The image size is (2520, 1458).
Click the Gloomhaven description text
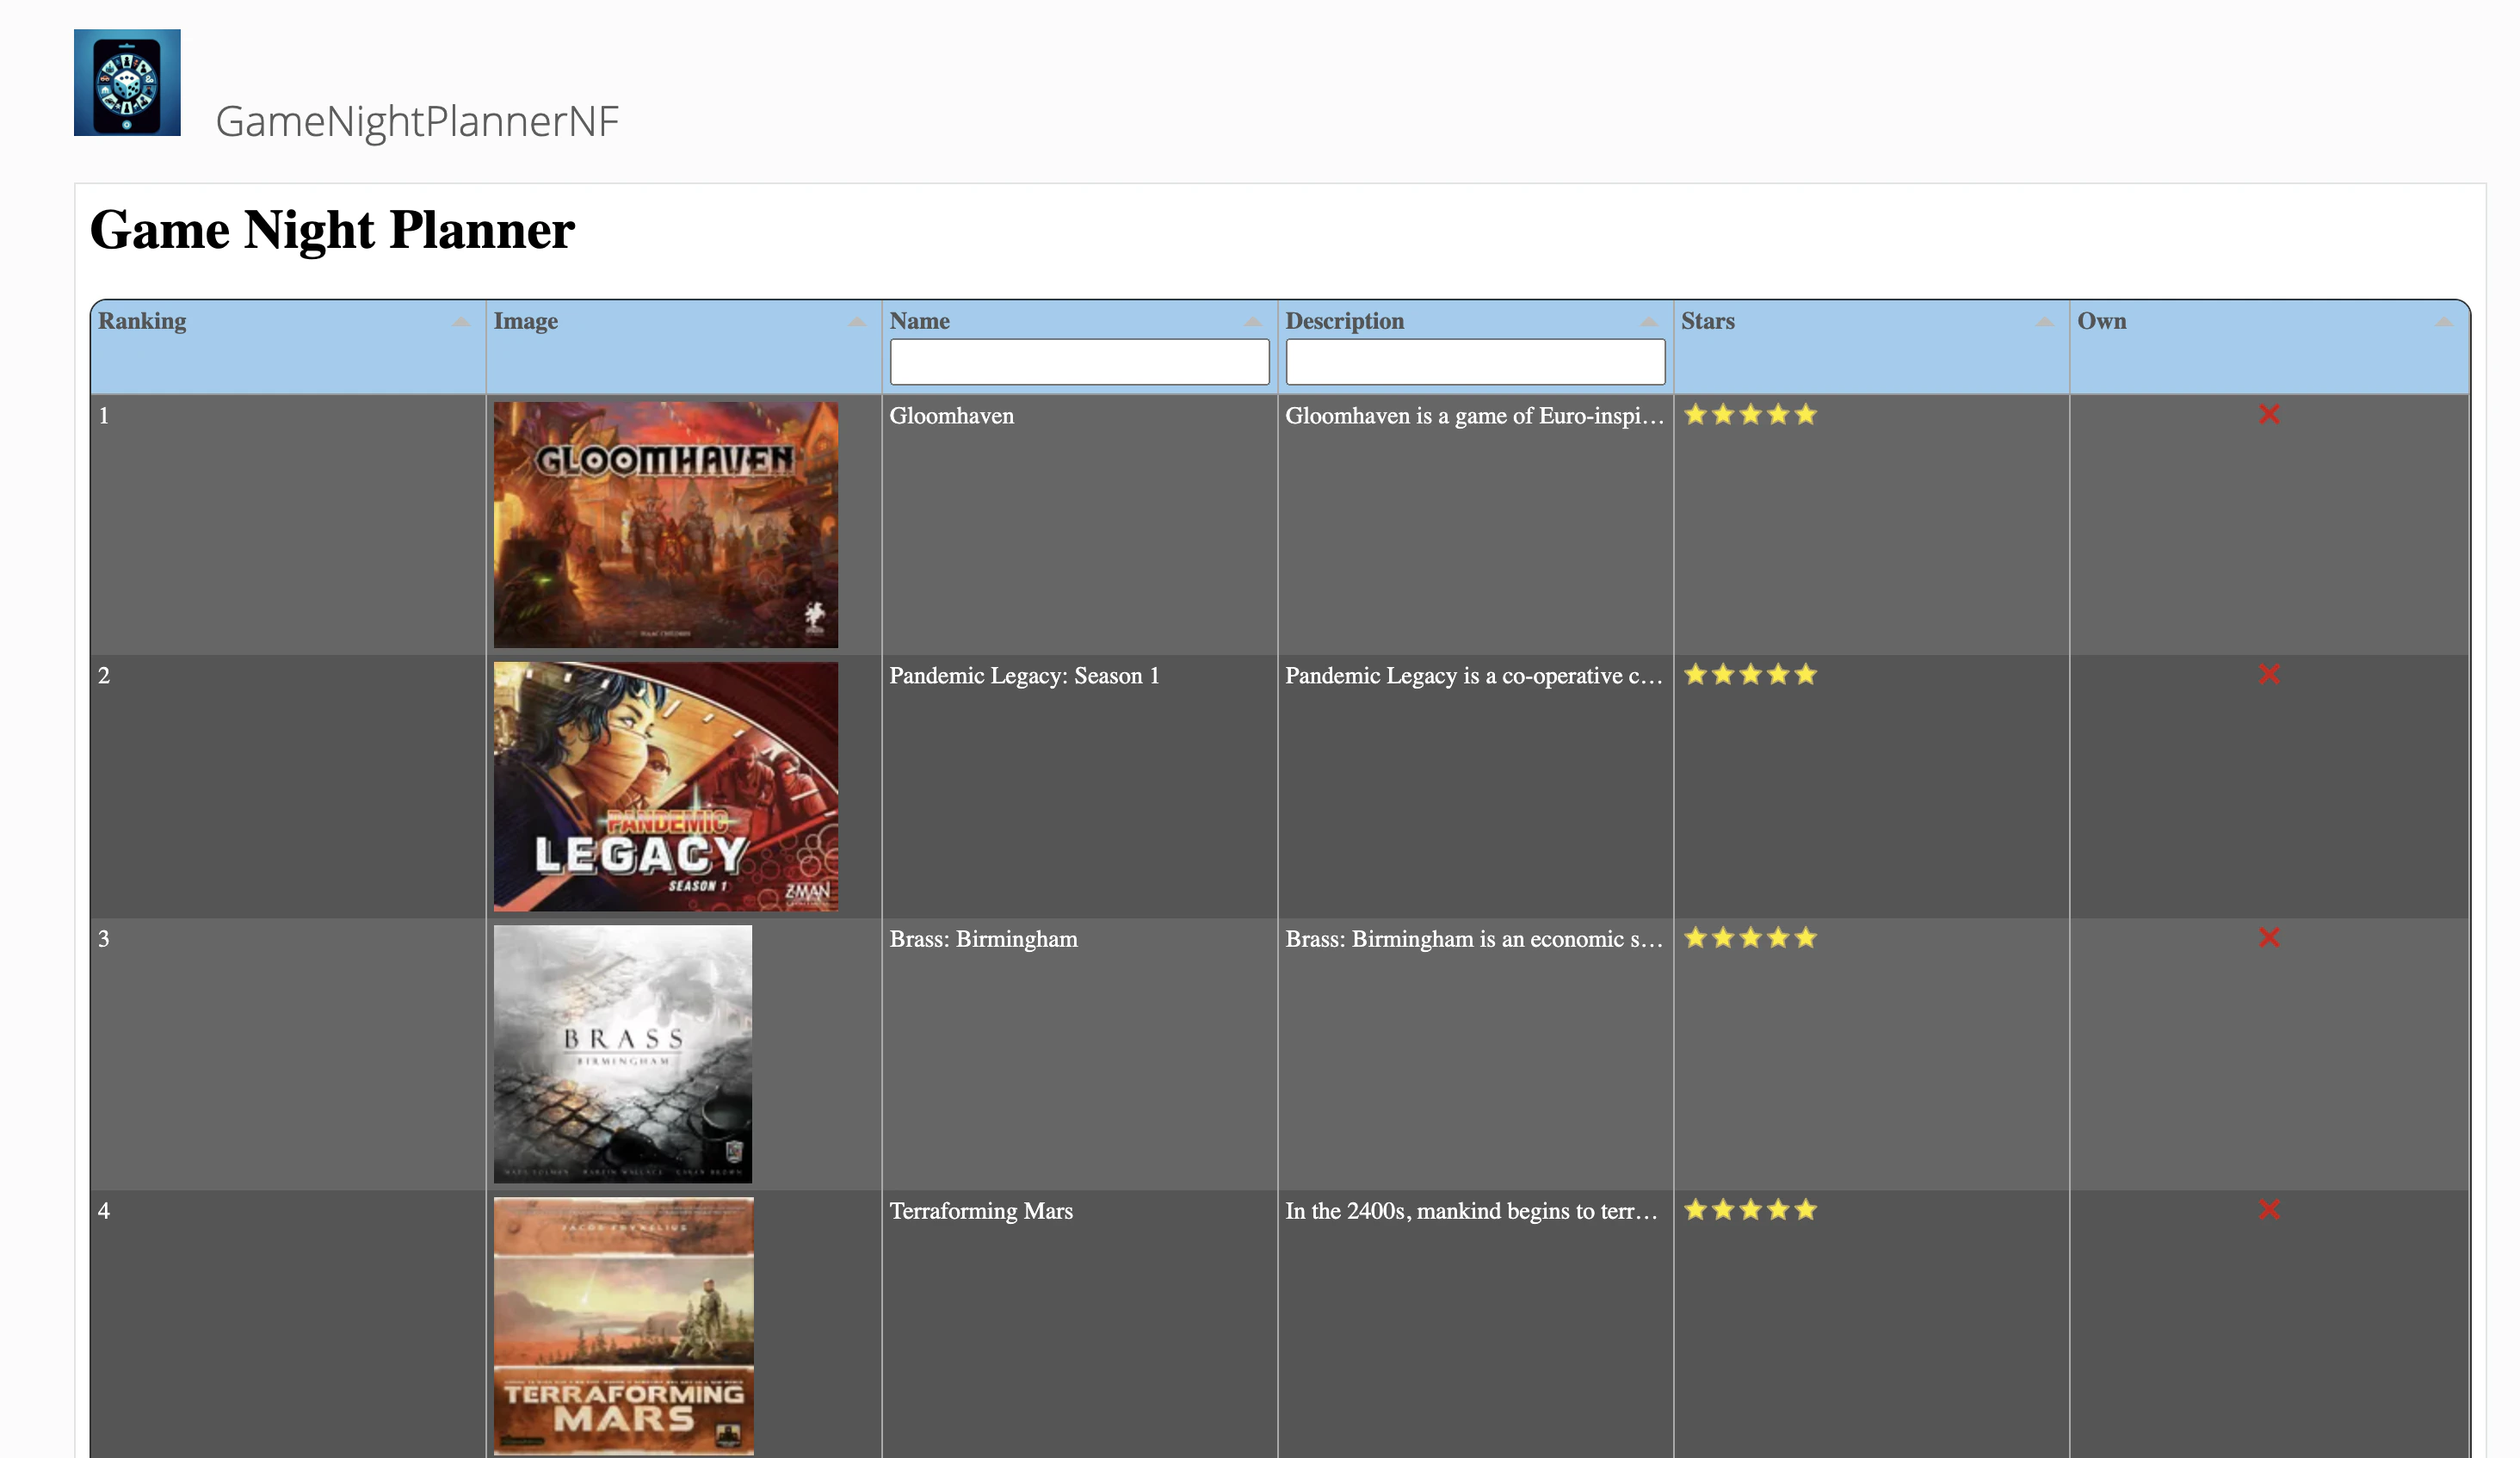pyautogui.click(x=1475, y=416)
